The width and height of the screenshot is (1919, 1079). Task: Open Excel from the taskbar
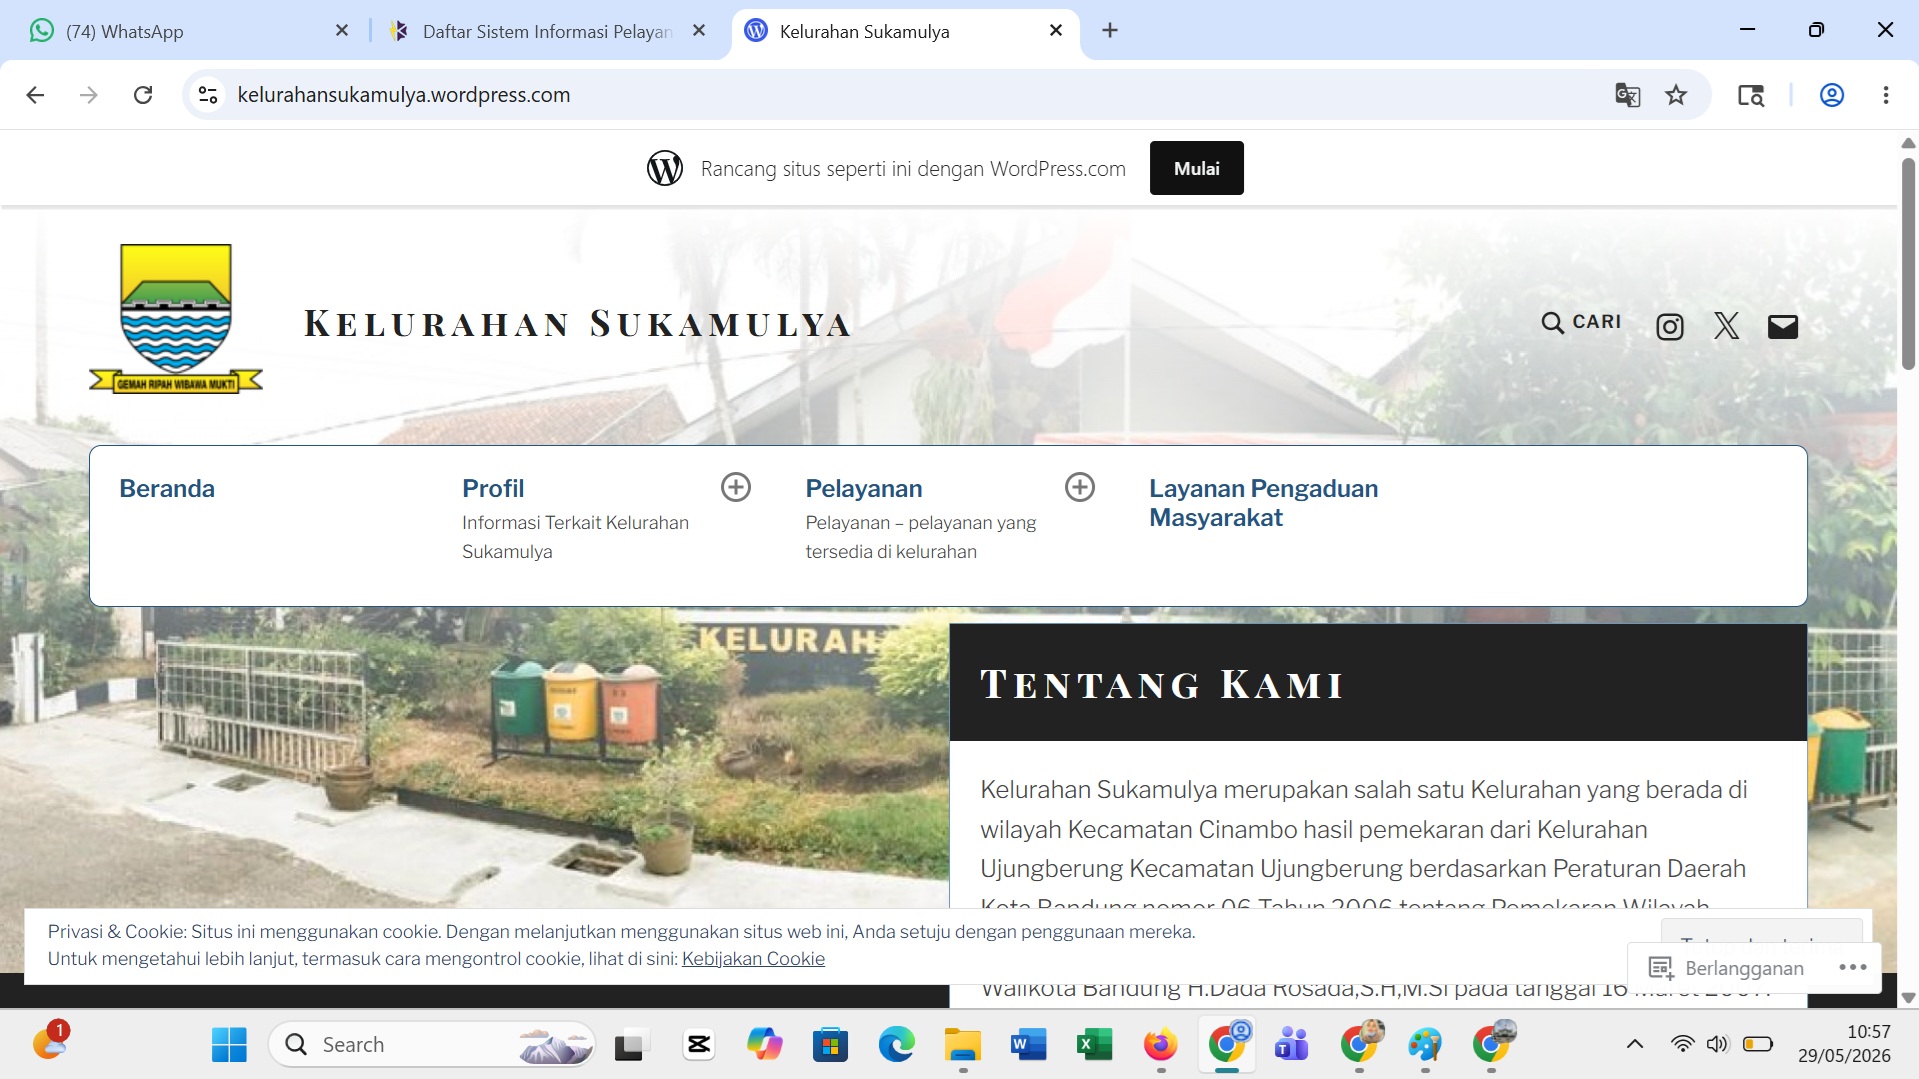pyautogui.click(x=1094, y=1045)
